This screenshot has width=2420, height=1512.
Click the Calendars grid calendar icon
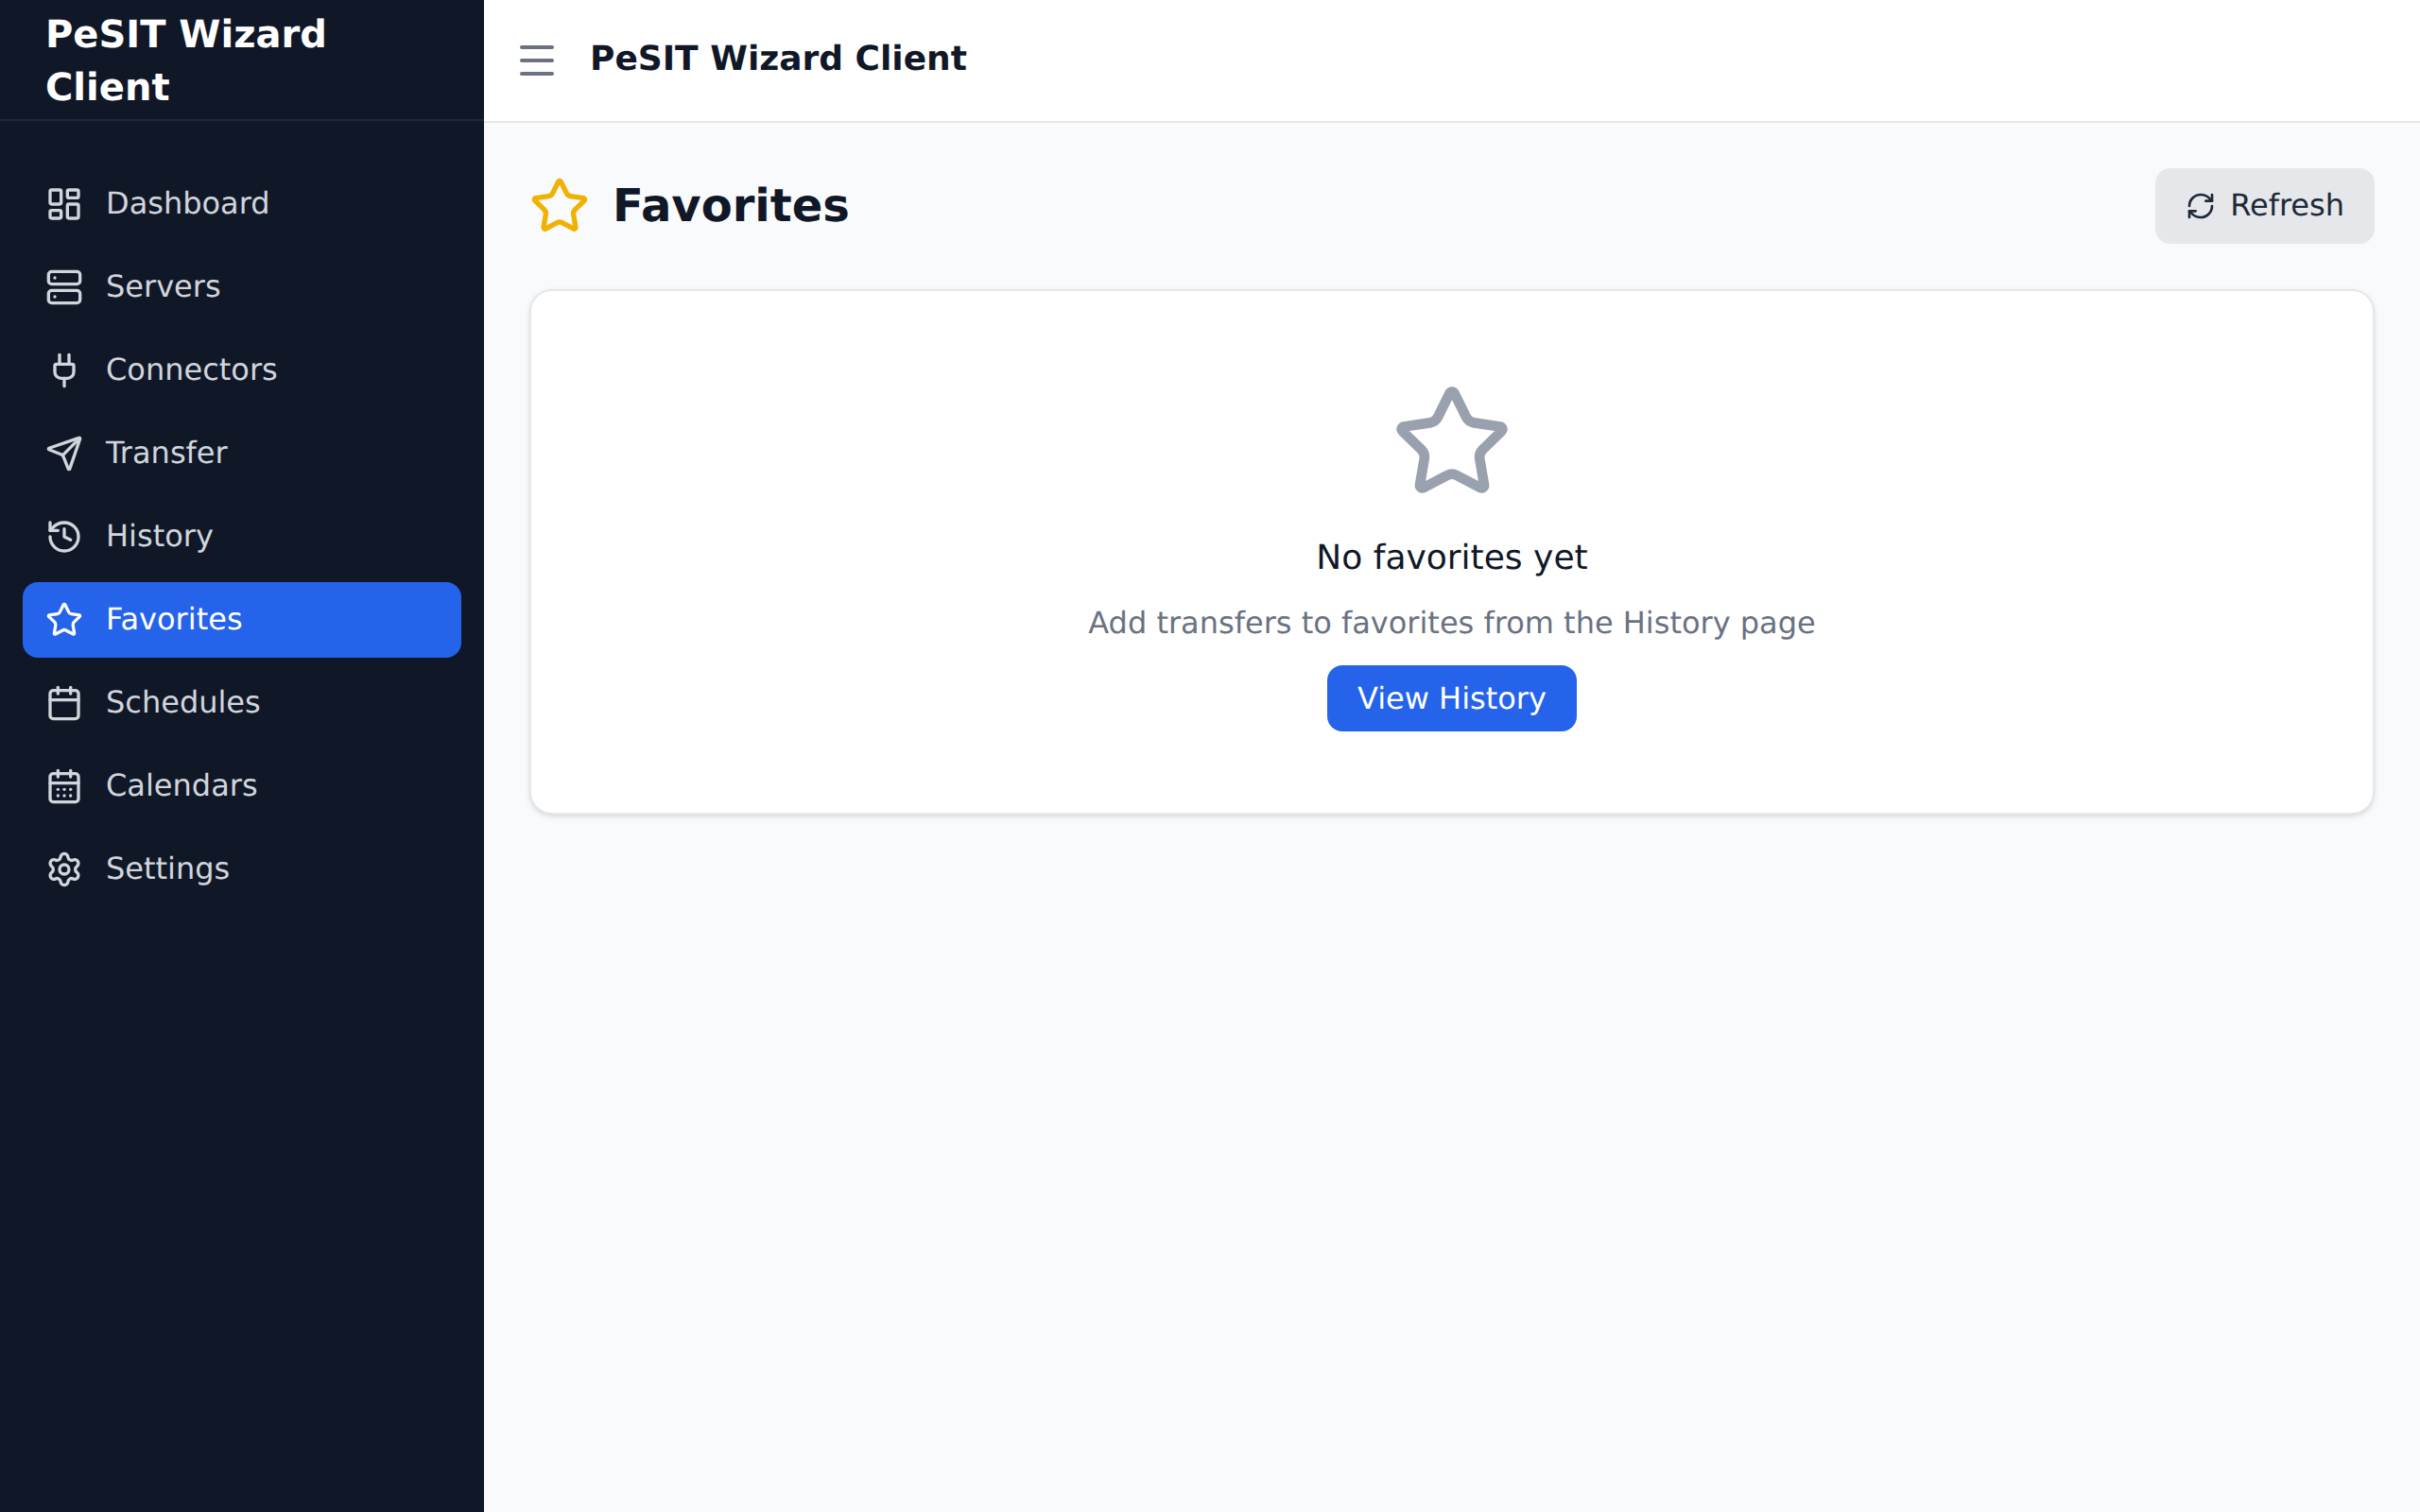(64, 786)
